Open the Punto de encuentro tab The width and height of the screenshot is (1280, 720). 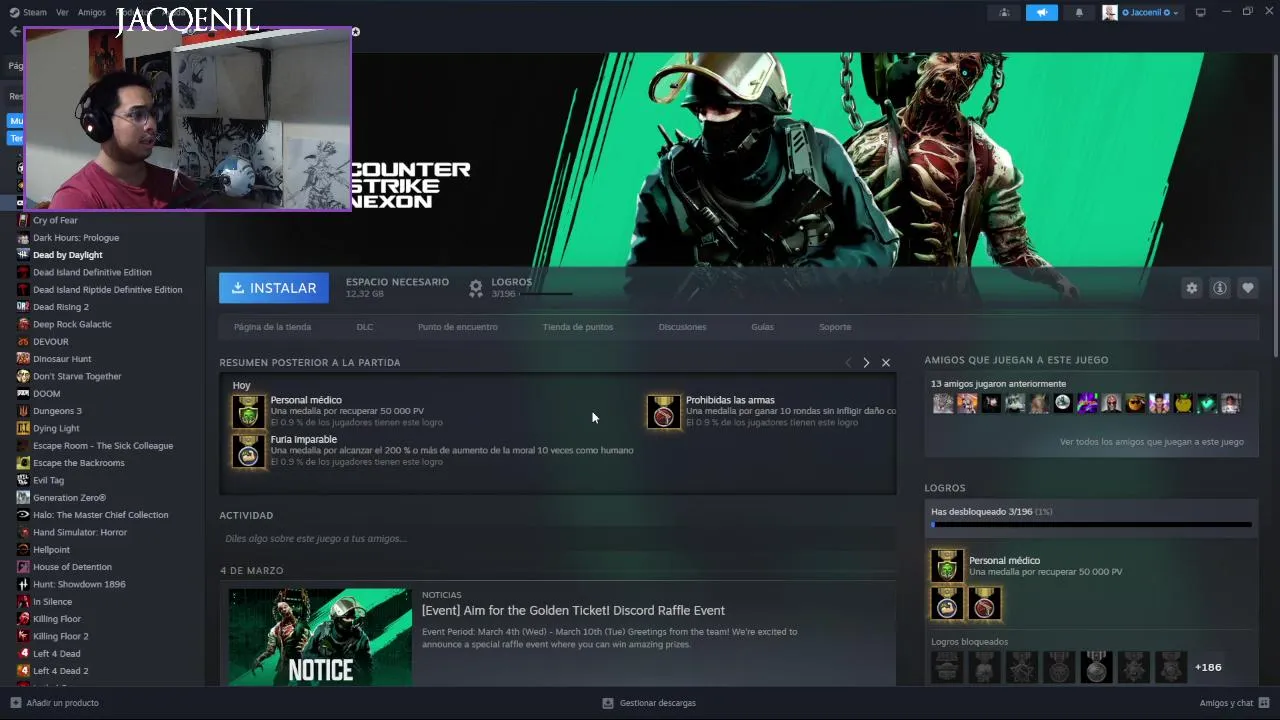click(457, 327)
